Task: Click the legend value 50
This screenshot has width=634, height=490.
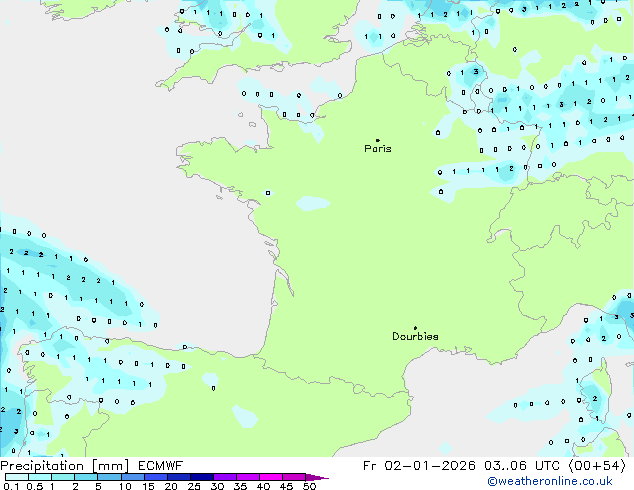Action: click(x=309, y=486)
